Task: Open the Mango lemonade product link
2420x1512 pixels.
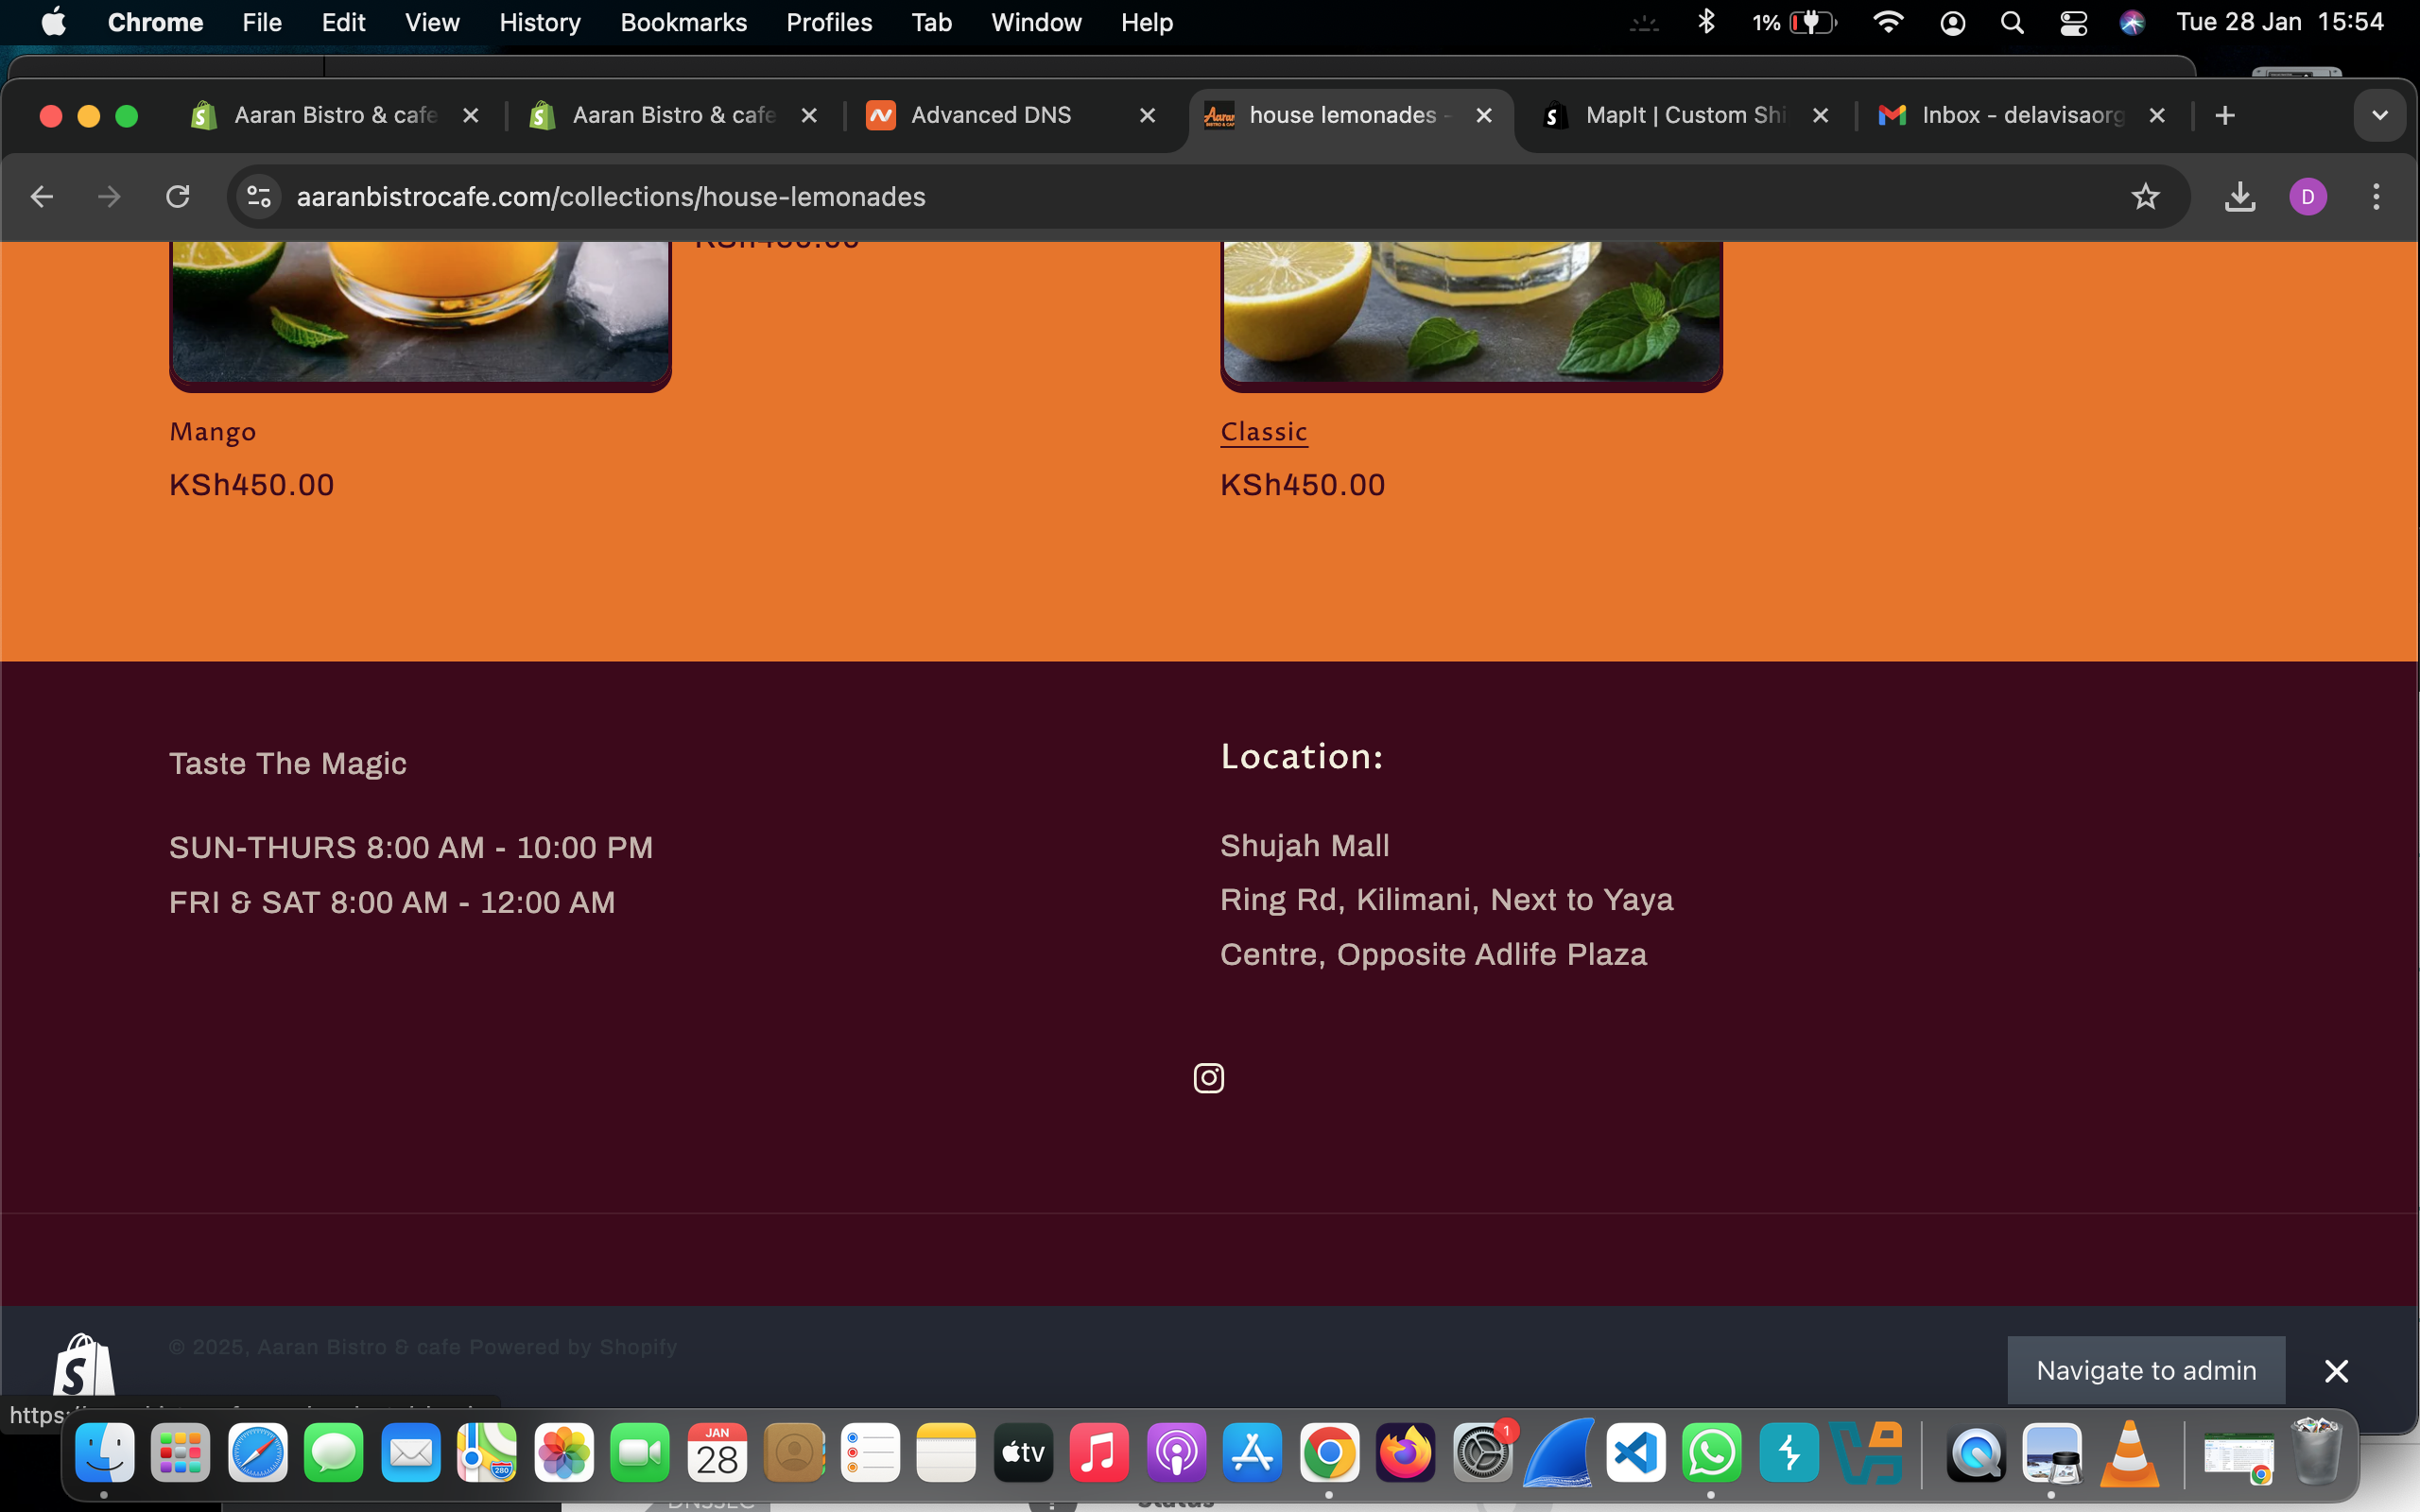Action: [212, 432]
